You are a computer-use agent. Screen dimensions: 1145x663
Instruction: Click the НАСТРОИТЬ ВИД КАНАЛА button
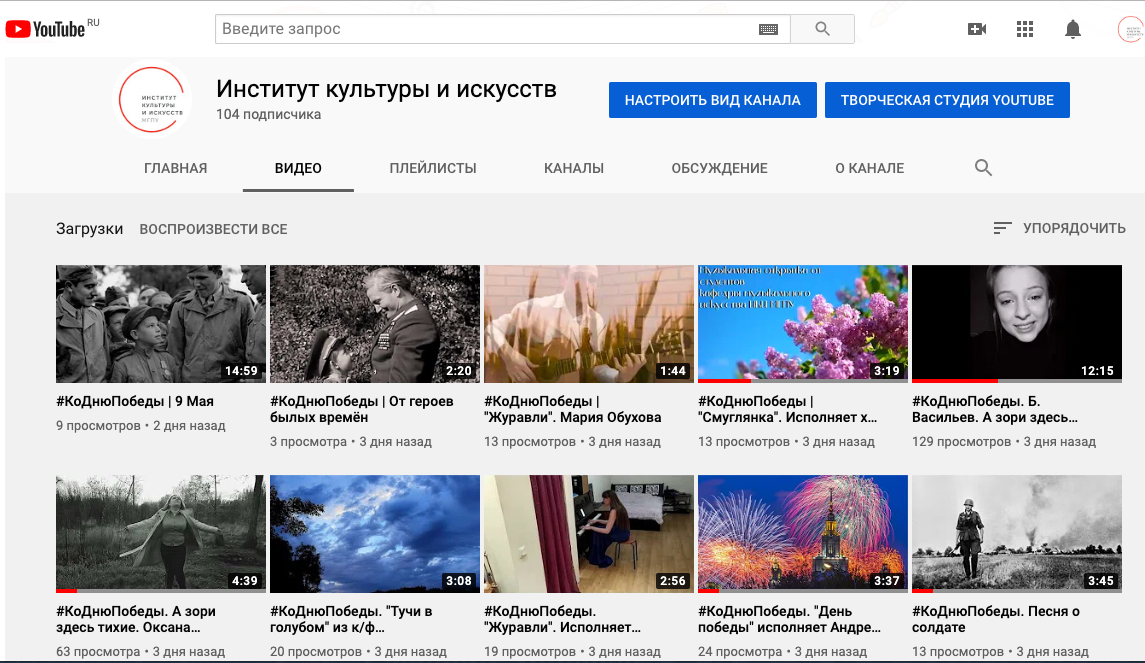(712, 100)
